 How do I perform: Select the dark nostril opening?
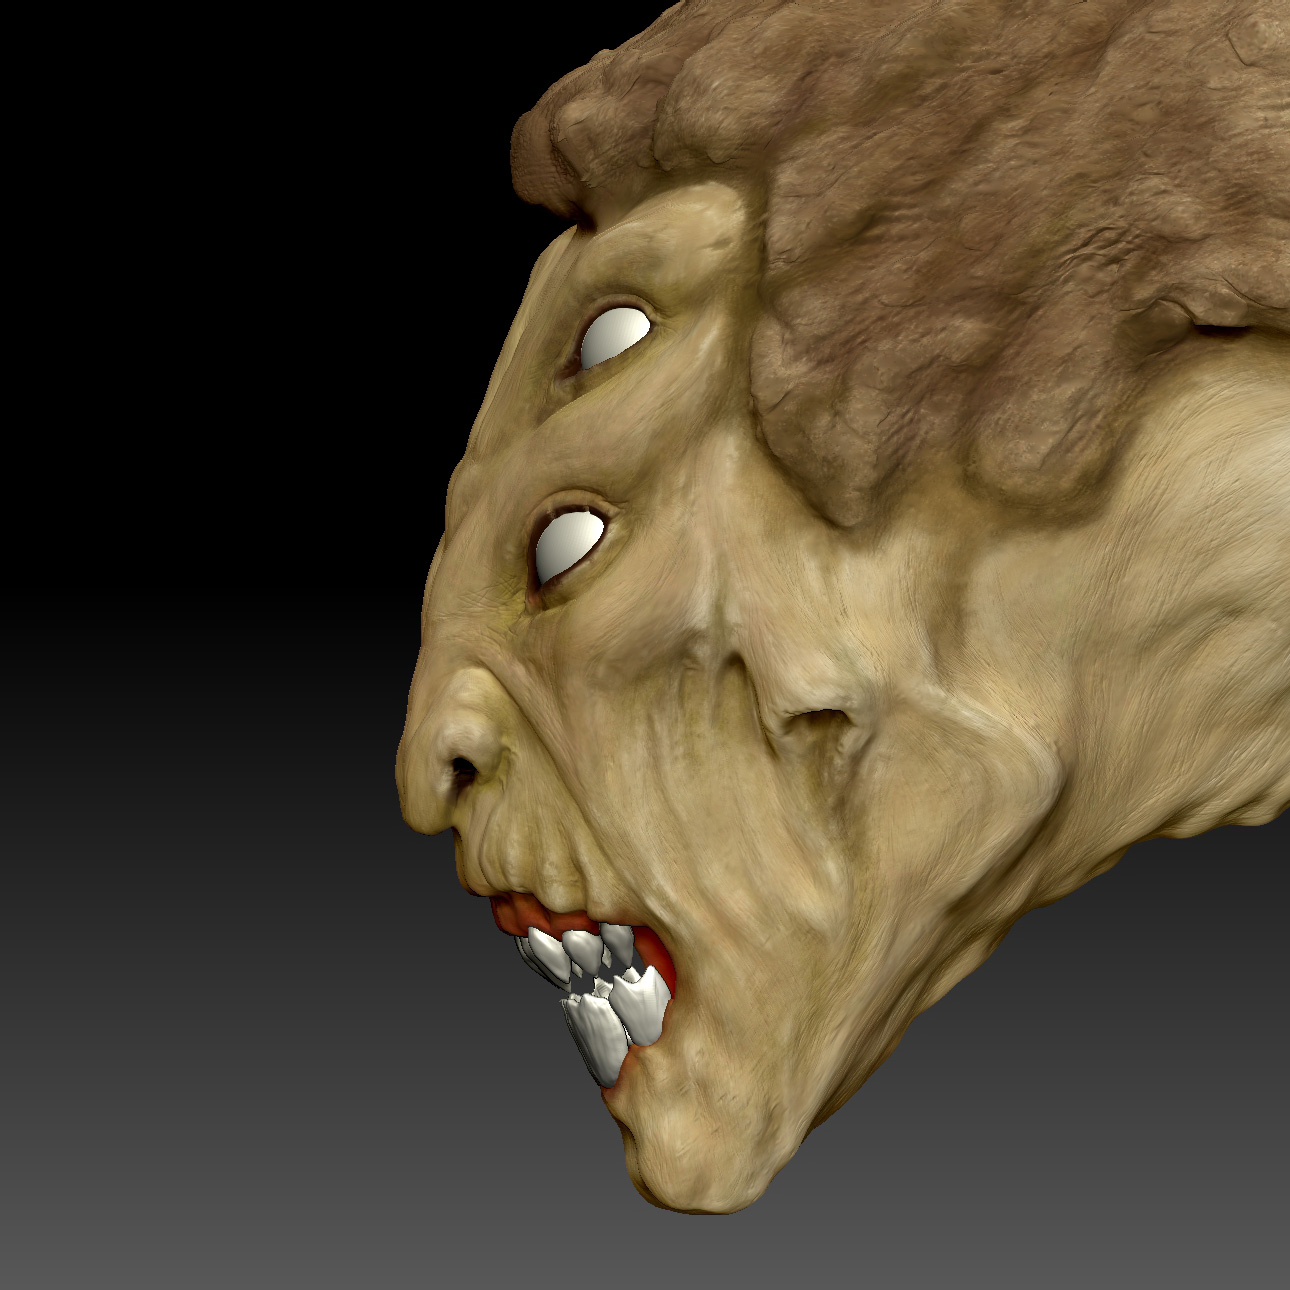pos(463,770)
